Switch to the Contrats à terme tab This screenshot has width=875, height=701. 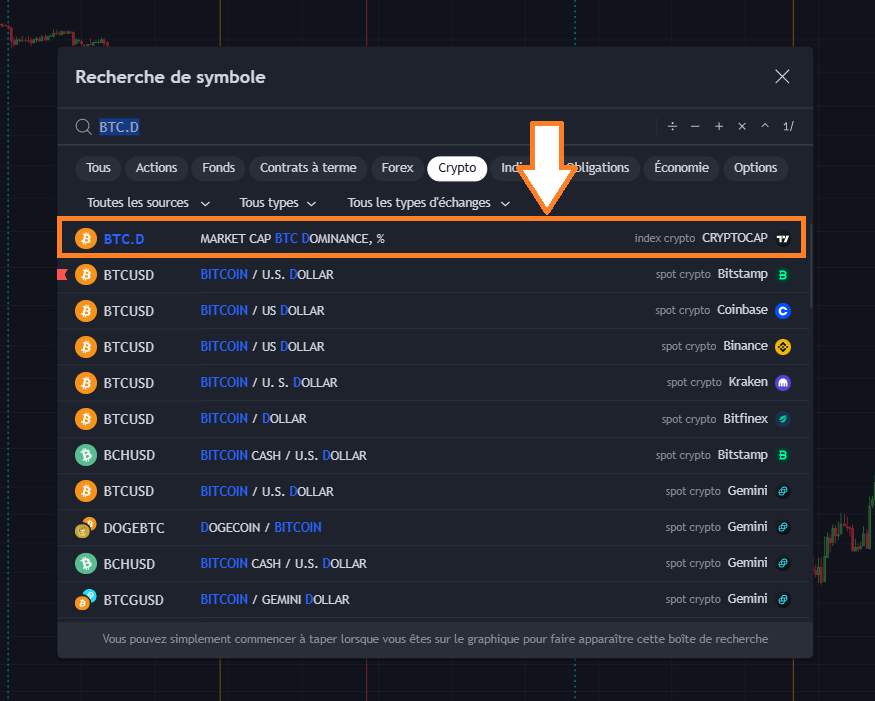coord(308,168)
